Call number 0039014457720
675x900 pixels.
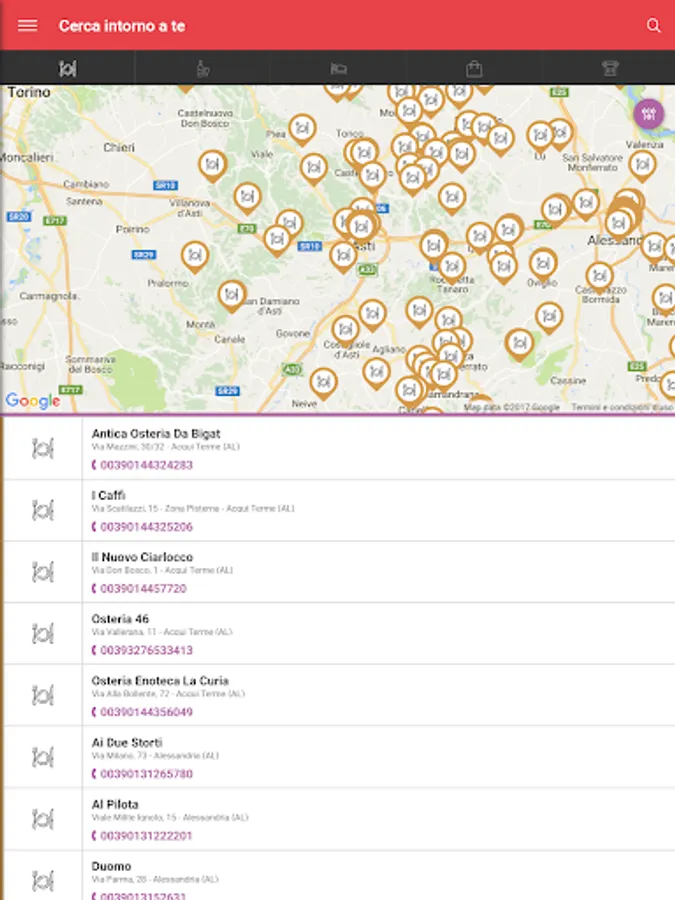coord(139,588)
